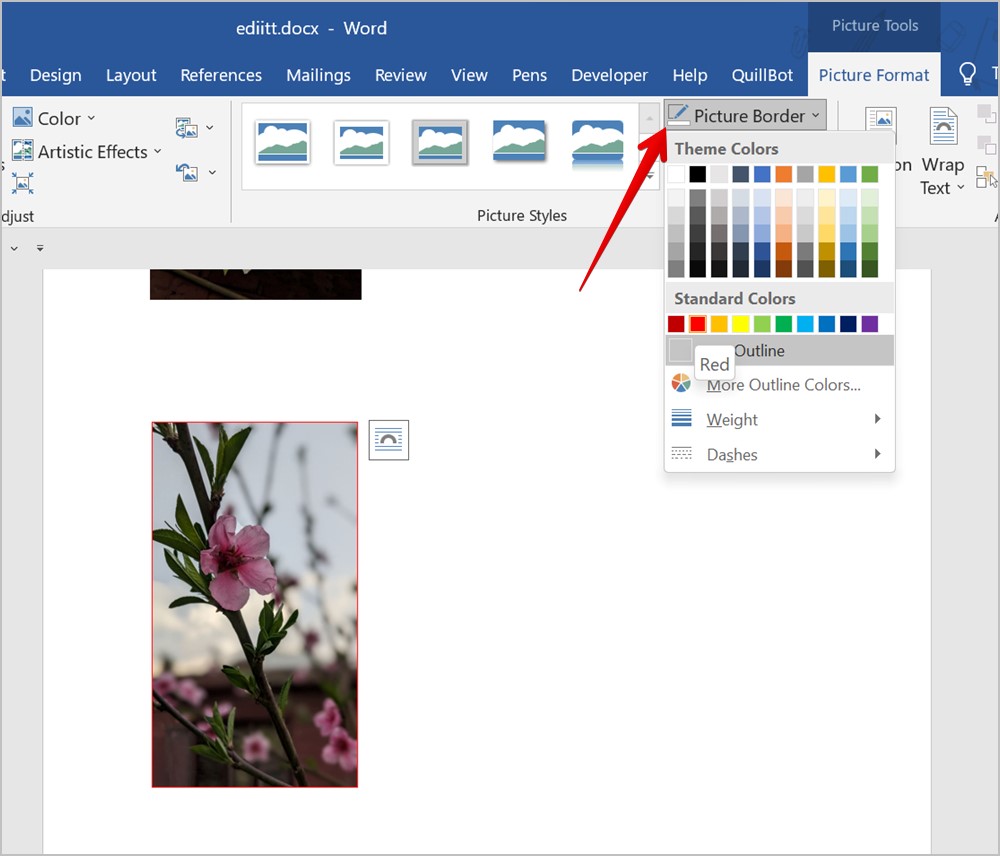The image size is (1000, 856).
Task: Click the Artistic Effects icon
Action: (22, 151)
